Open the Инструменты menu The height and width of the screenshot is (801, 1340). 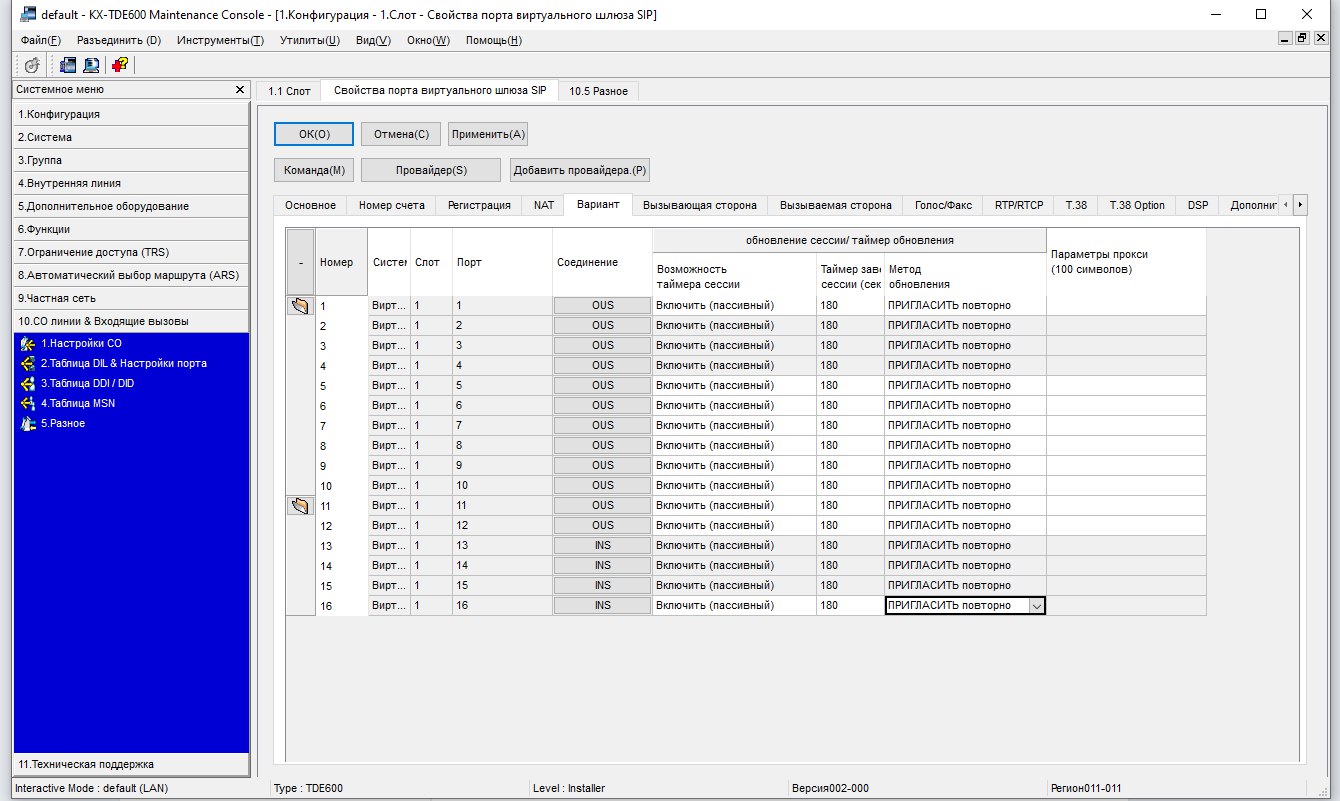(220, 40)
